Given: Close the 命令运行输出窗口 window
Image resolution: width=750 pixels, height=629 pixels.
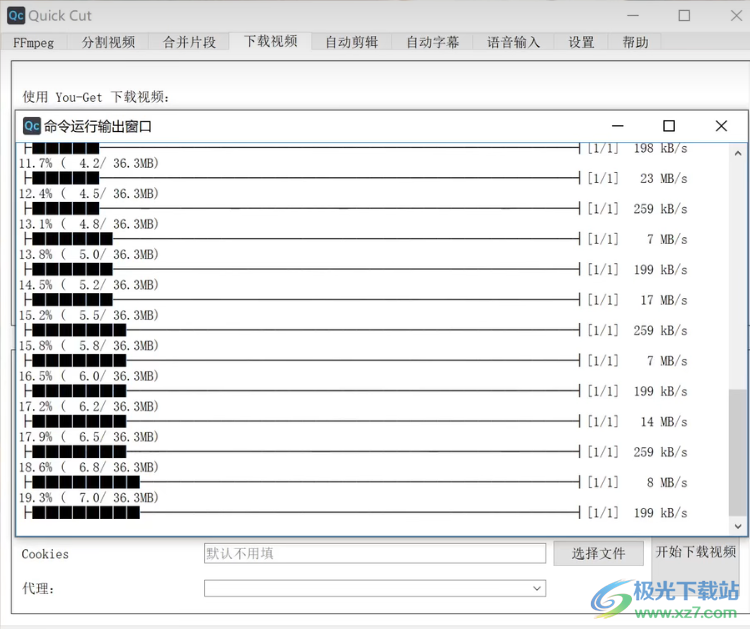Looking at the screenshot, I should tap(721, 126).
